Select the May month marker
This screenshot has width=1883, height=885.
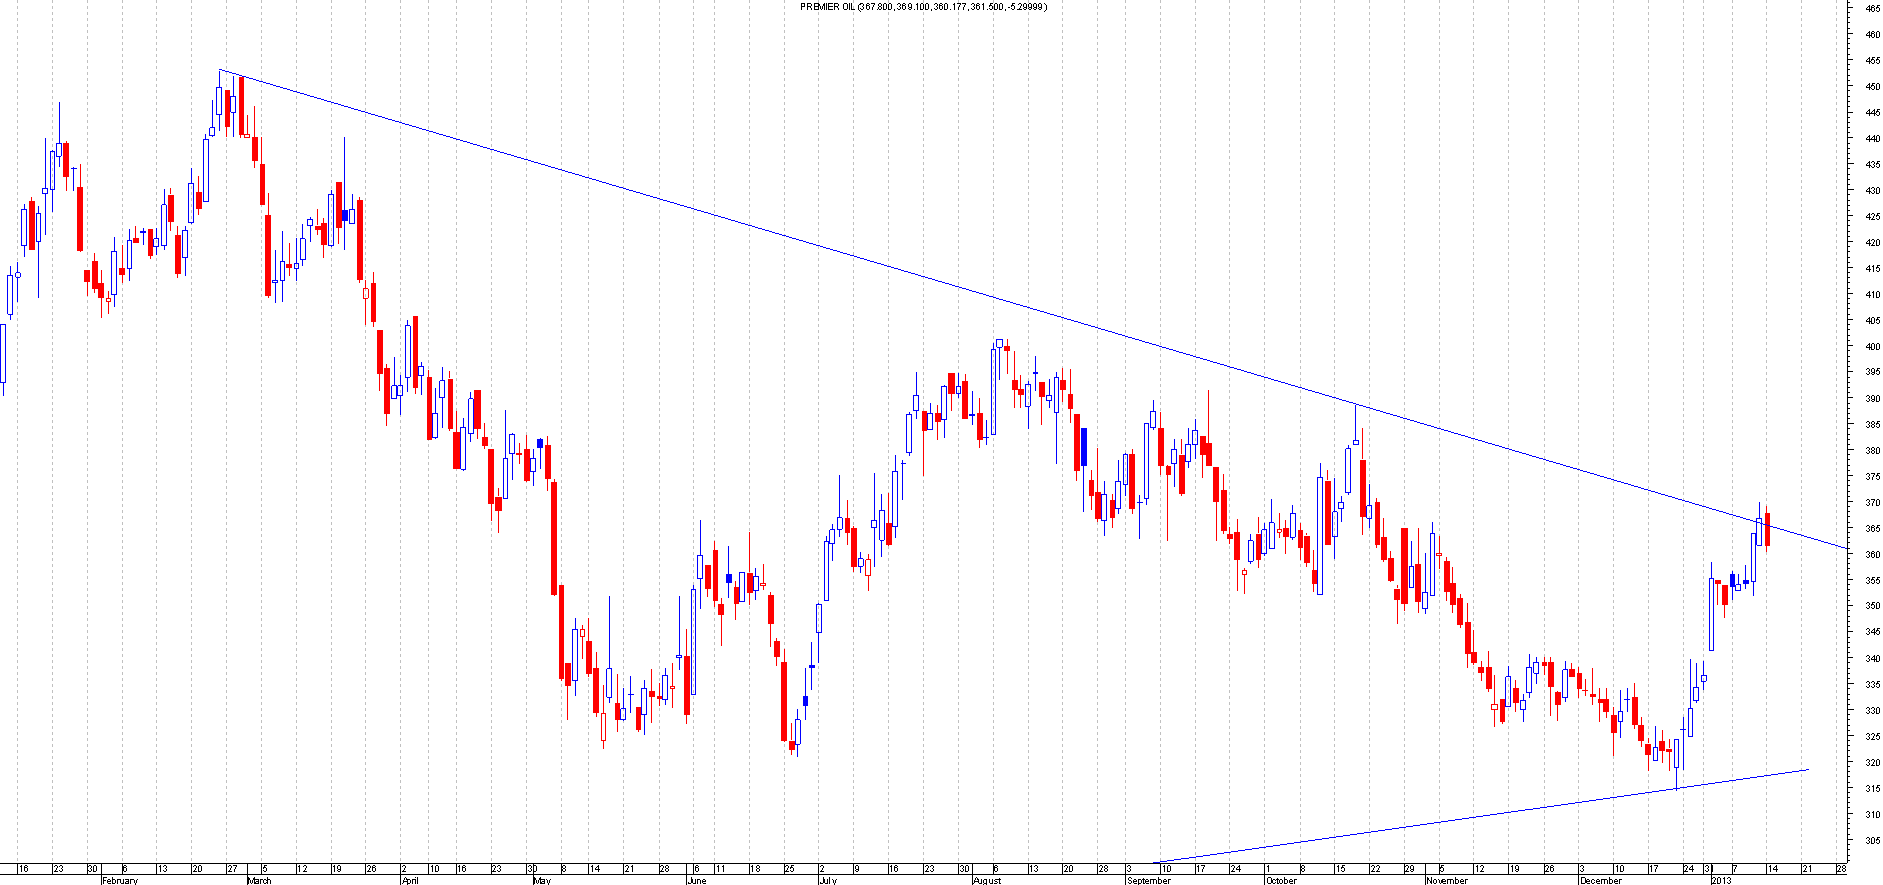coord(541,880)
